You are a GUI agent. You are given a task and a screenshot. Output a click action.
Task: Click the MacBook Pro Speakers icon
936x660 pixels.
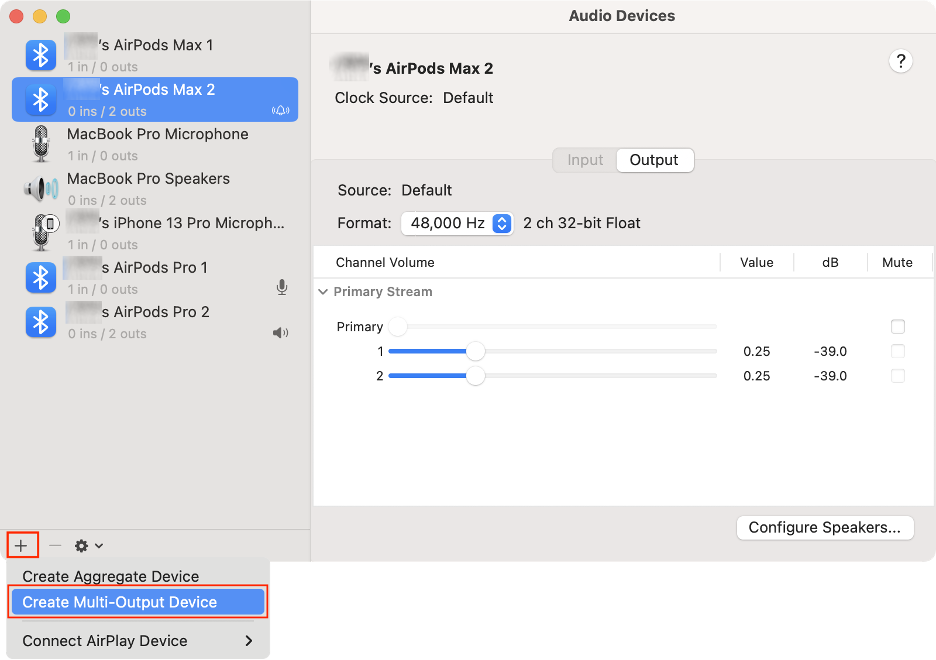point(41,189)
